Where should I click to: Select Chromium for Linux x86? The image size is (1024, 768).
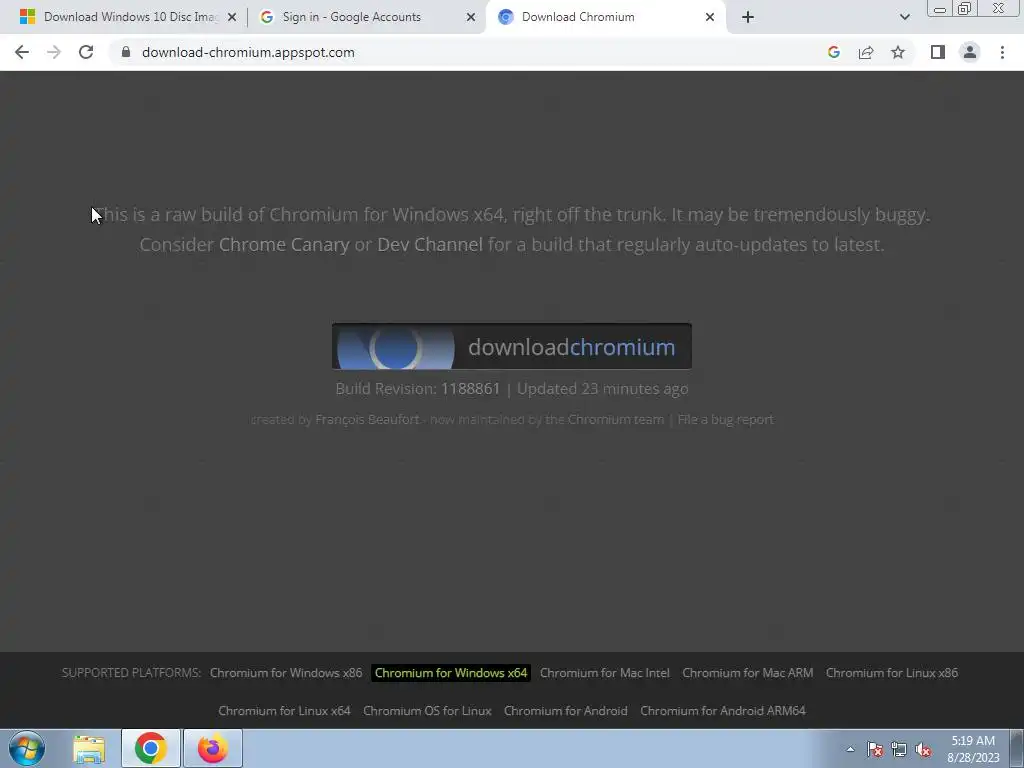coord(892,673)
